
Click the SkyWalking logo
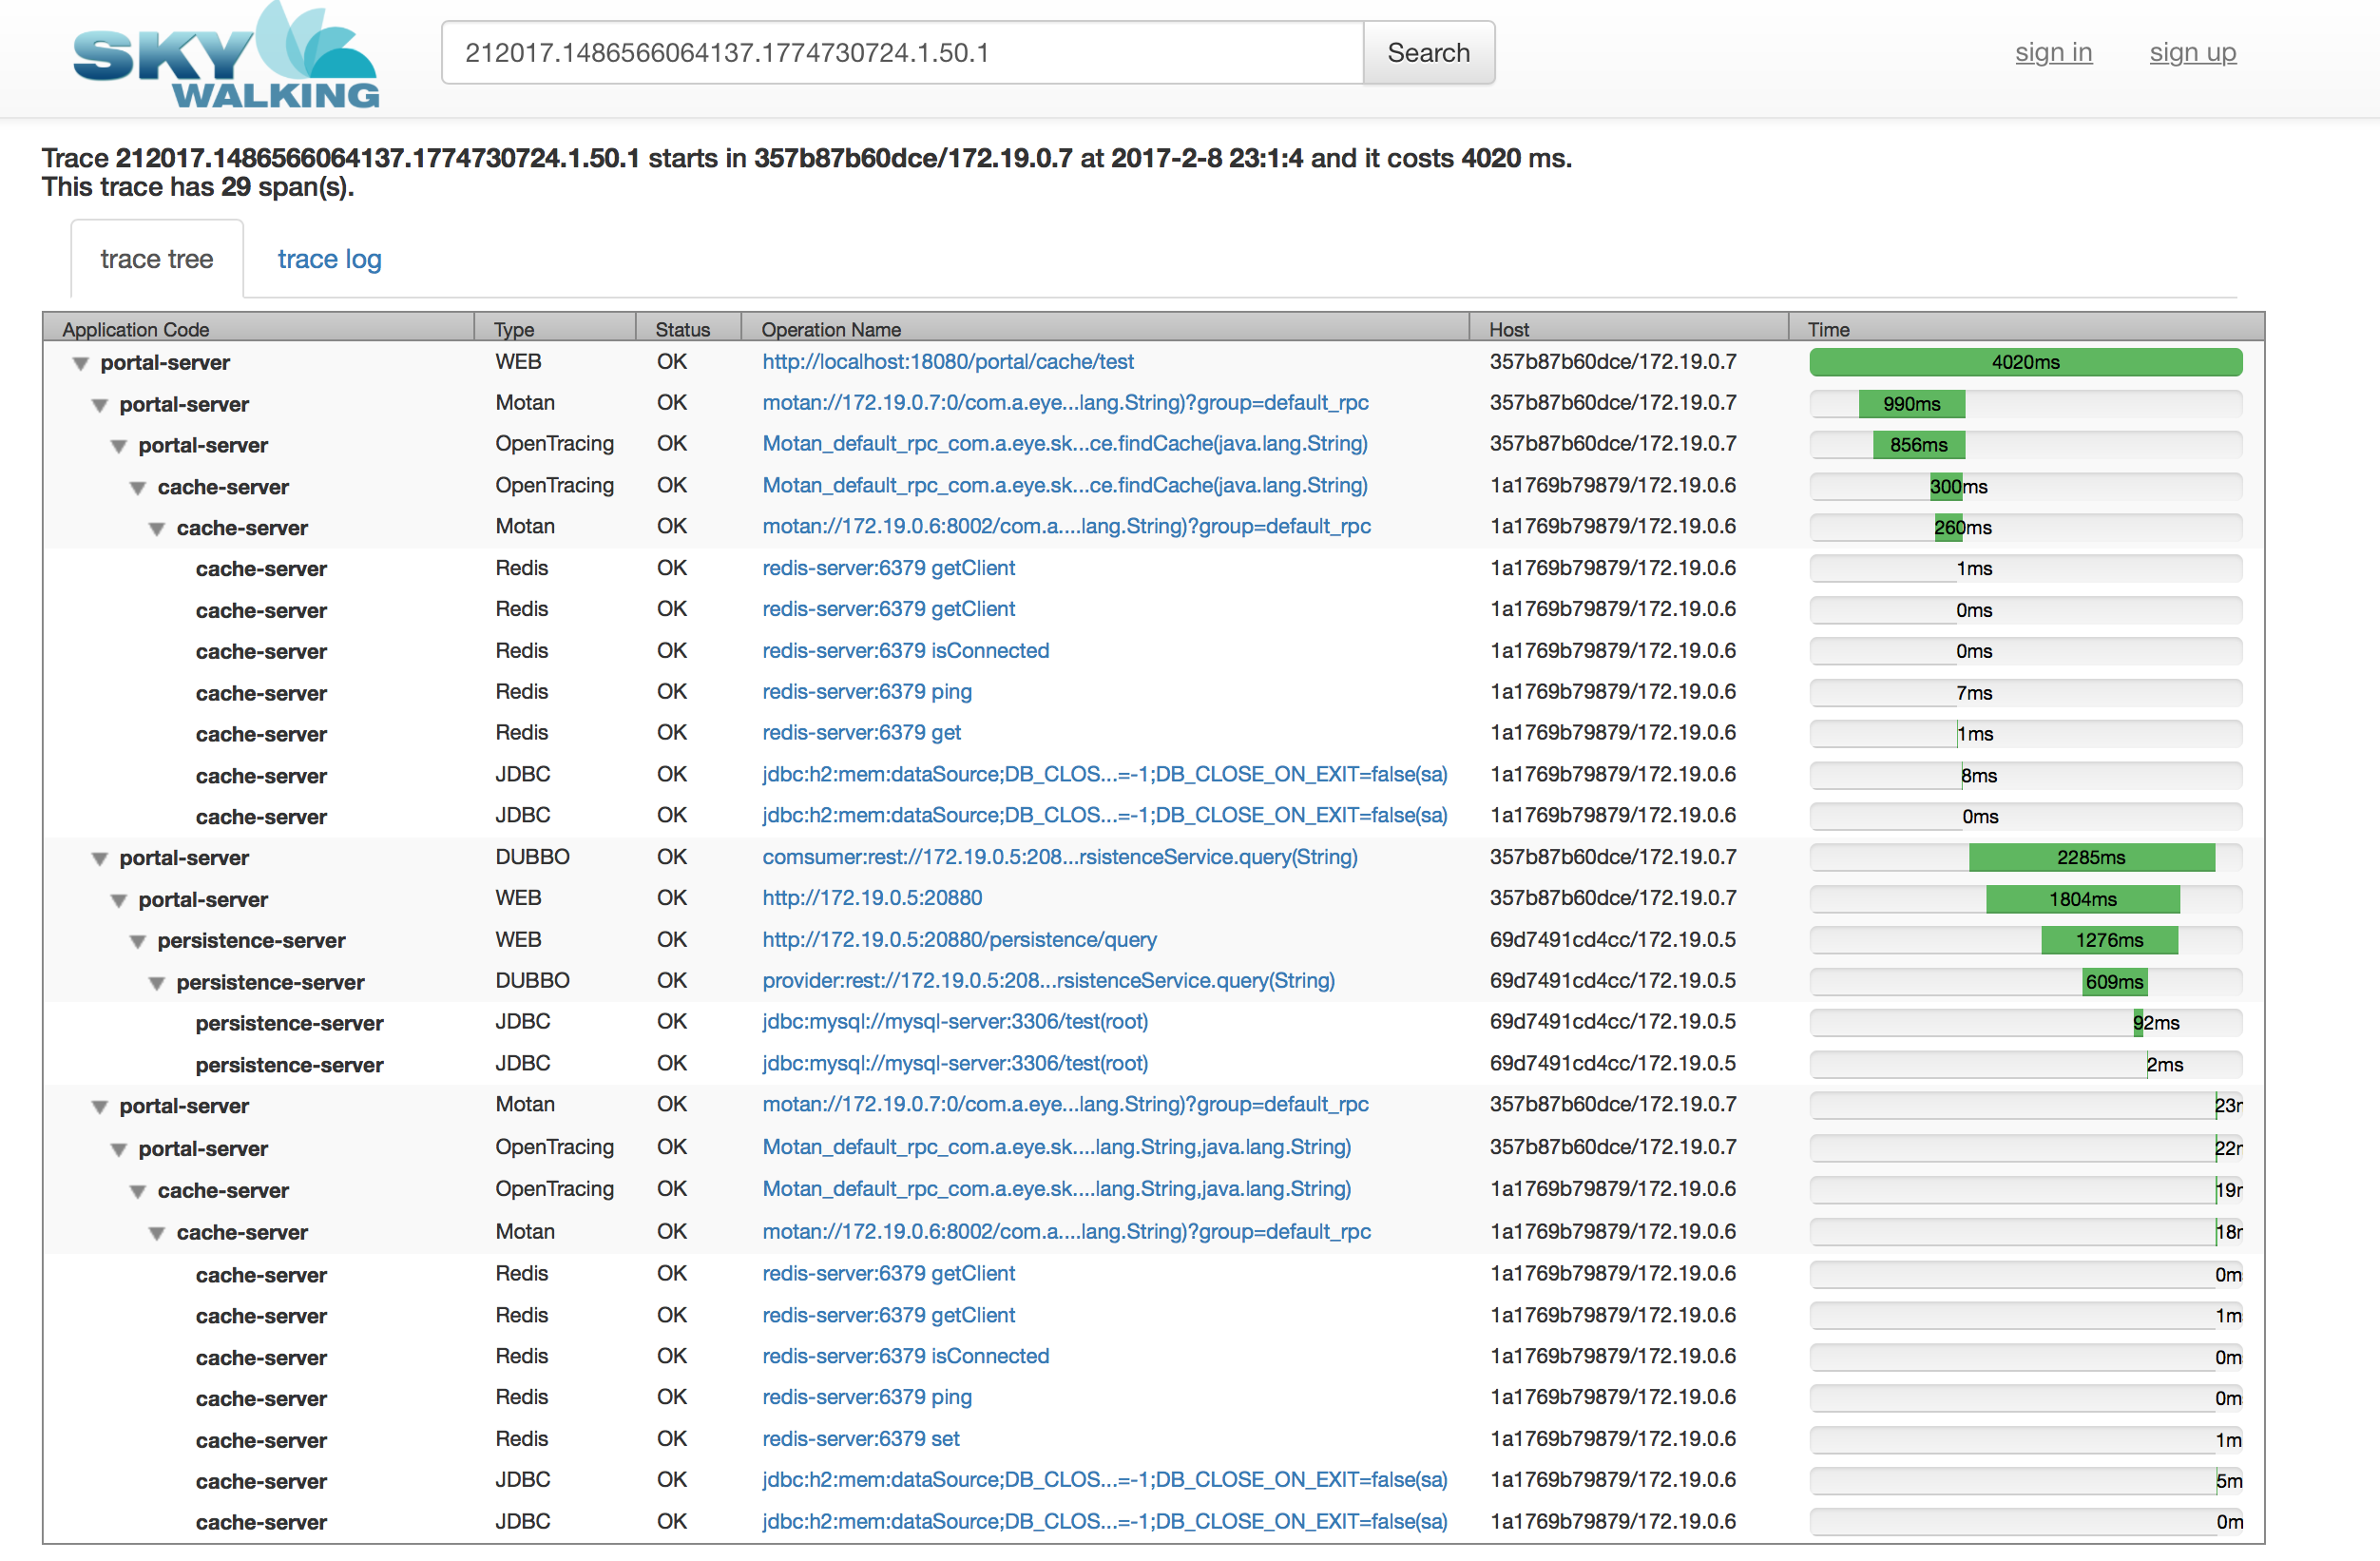tap(226, 55)
